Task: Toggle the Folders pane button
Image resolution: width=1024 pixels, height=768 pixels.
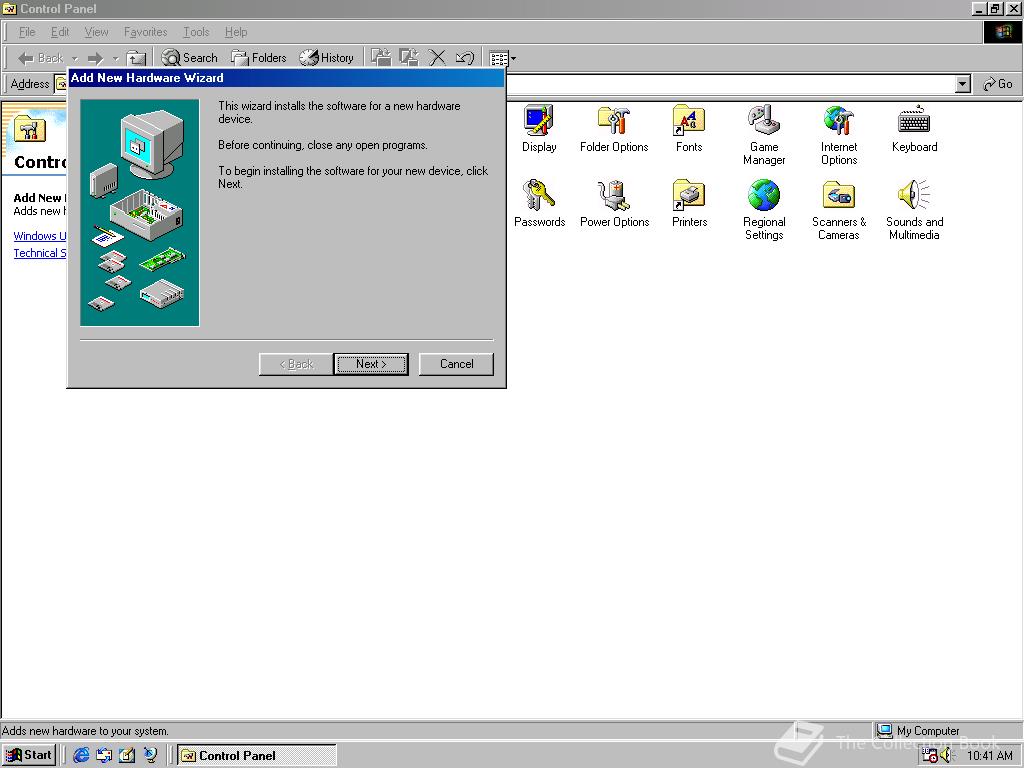Action: [x=259, y=58]
